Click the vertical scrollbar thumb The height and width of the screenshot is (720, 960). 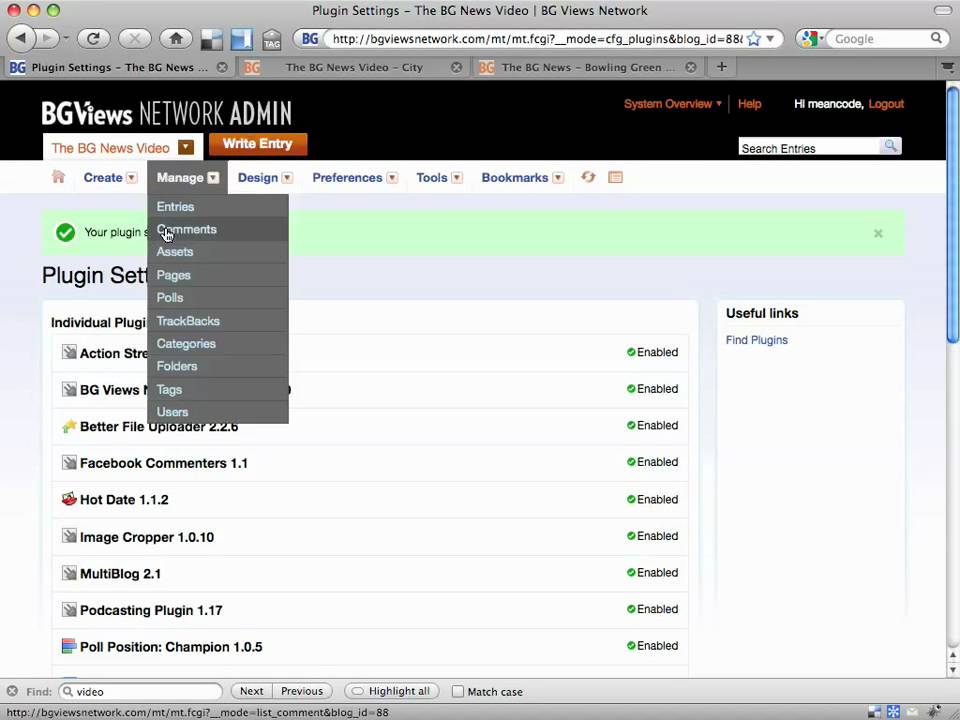pyautogui.click(x=952, y=214)
